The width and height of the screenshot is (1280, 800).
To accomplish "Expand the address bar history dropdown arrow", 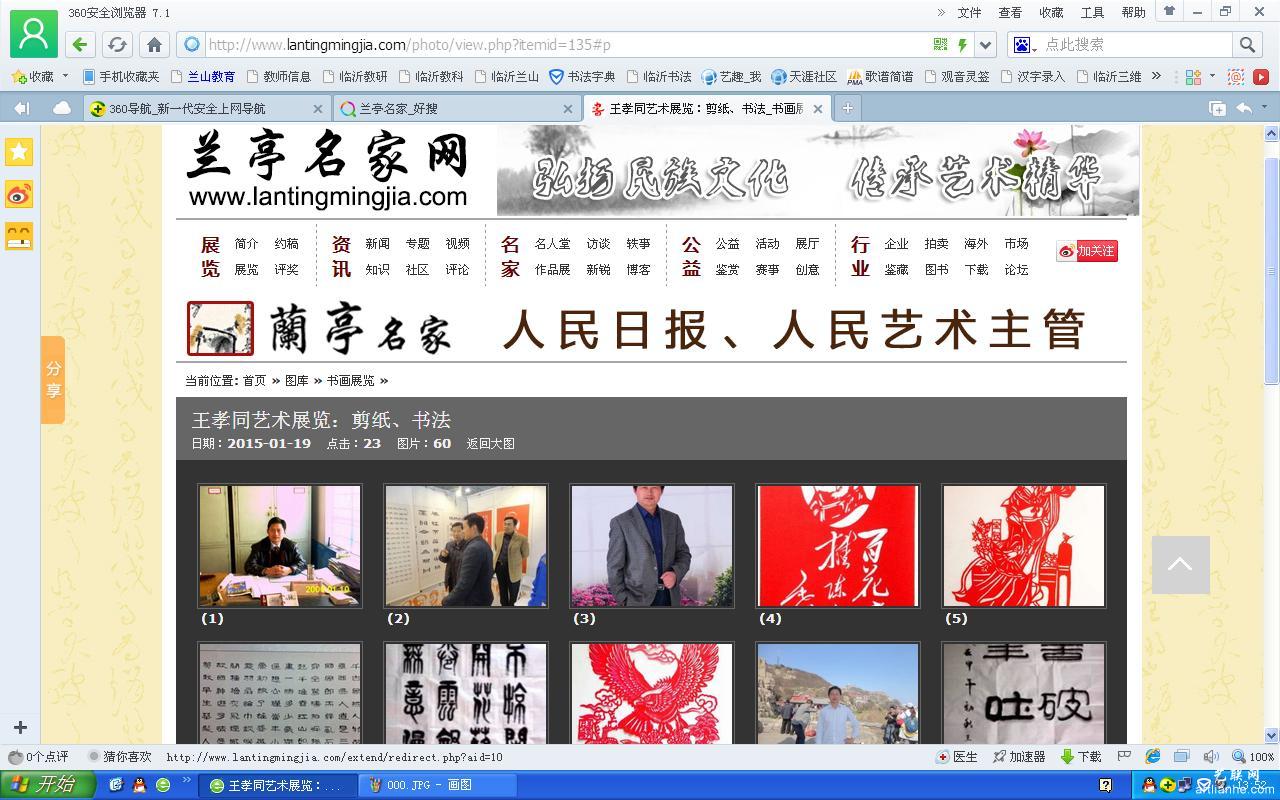I will pos(986,44).
